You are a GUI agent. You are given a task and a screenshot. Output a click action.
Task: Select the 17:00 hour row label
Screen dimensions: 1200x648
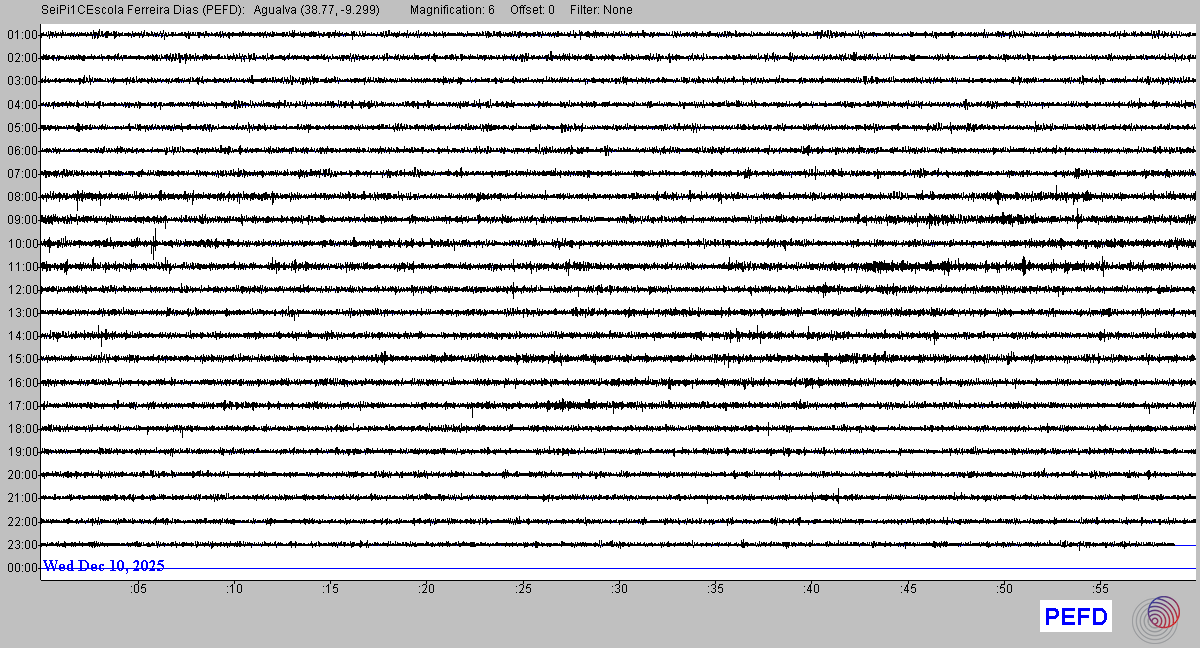22,406
